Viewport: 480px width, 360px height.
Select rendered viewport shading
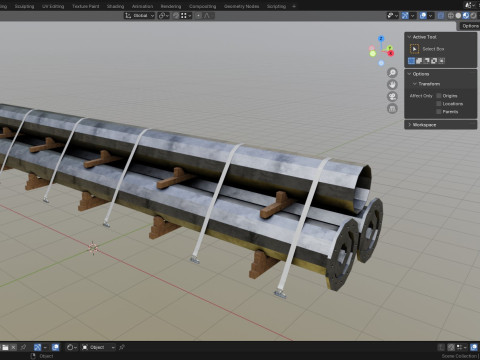coord(473,16)
